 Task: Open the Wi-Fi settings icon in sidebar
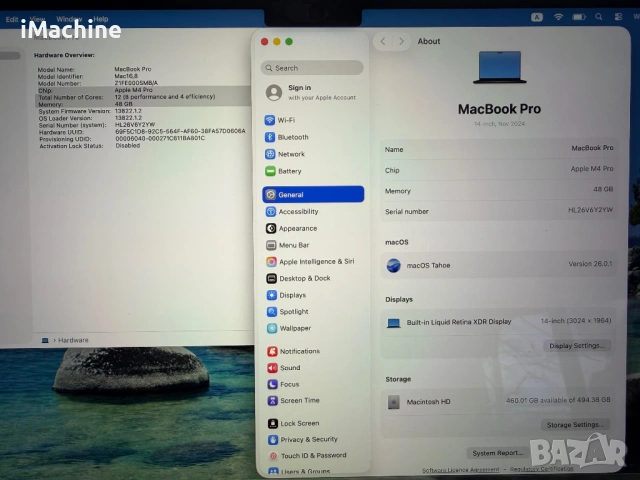tap(270, 120)
